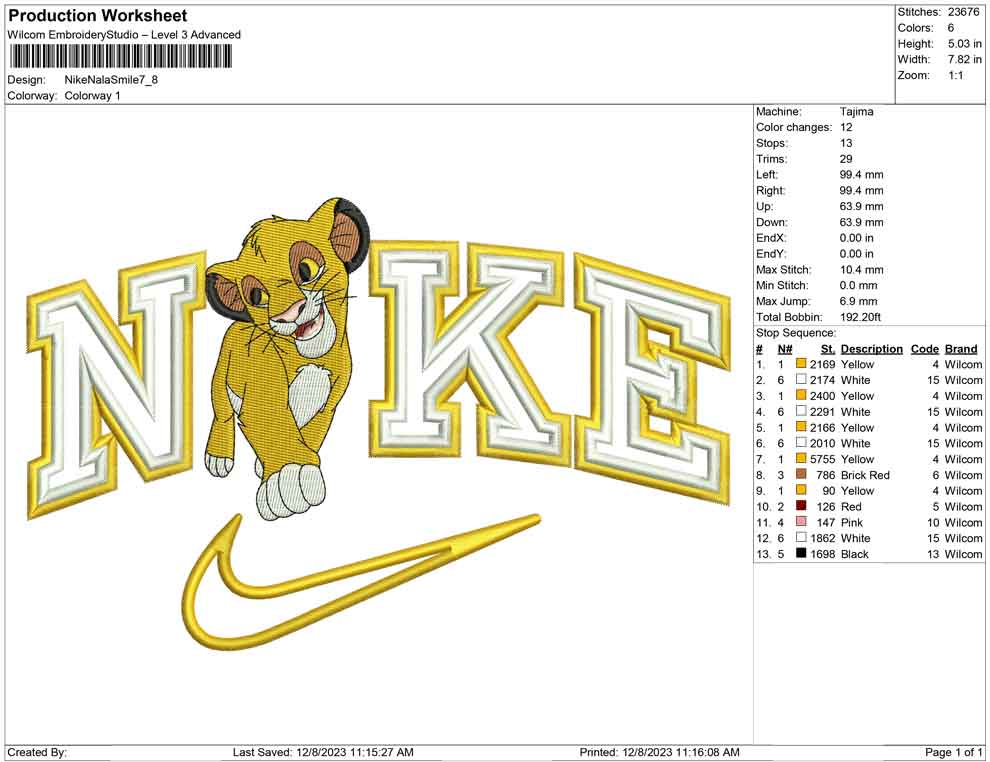Click the barcode under the software name
This screenshot has width=990, height=762.
coord(120,57)
